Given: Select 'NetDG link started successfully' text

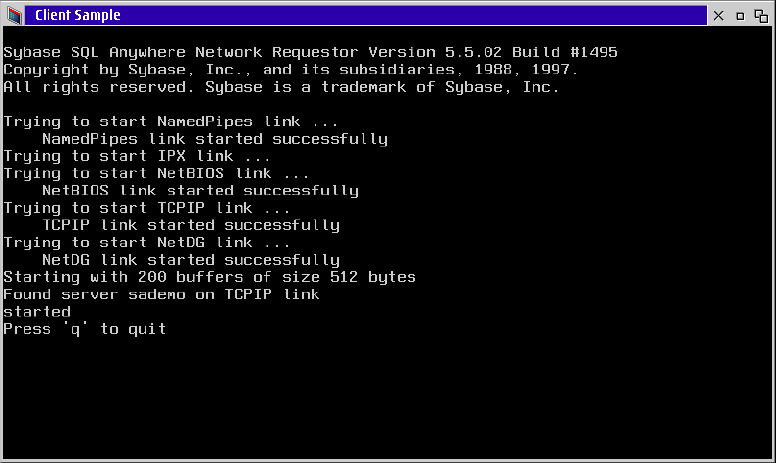Looking at the screenshot, I should [x=191, y=260].
